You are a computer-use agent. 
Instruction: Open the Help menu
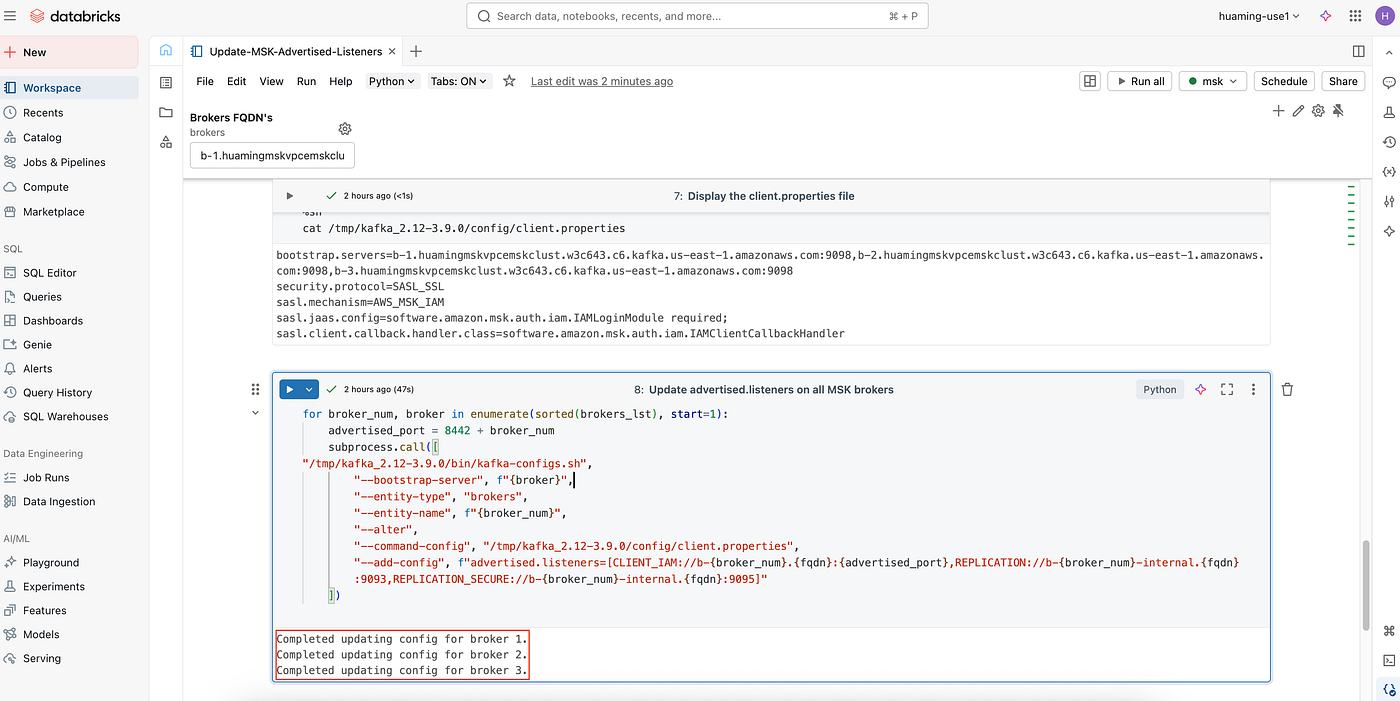point(341,81)
